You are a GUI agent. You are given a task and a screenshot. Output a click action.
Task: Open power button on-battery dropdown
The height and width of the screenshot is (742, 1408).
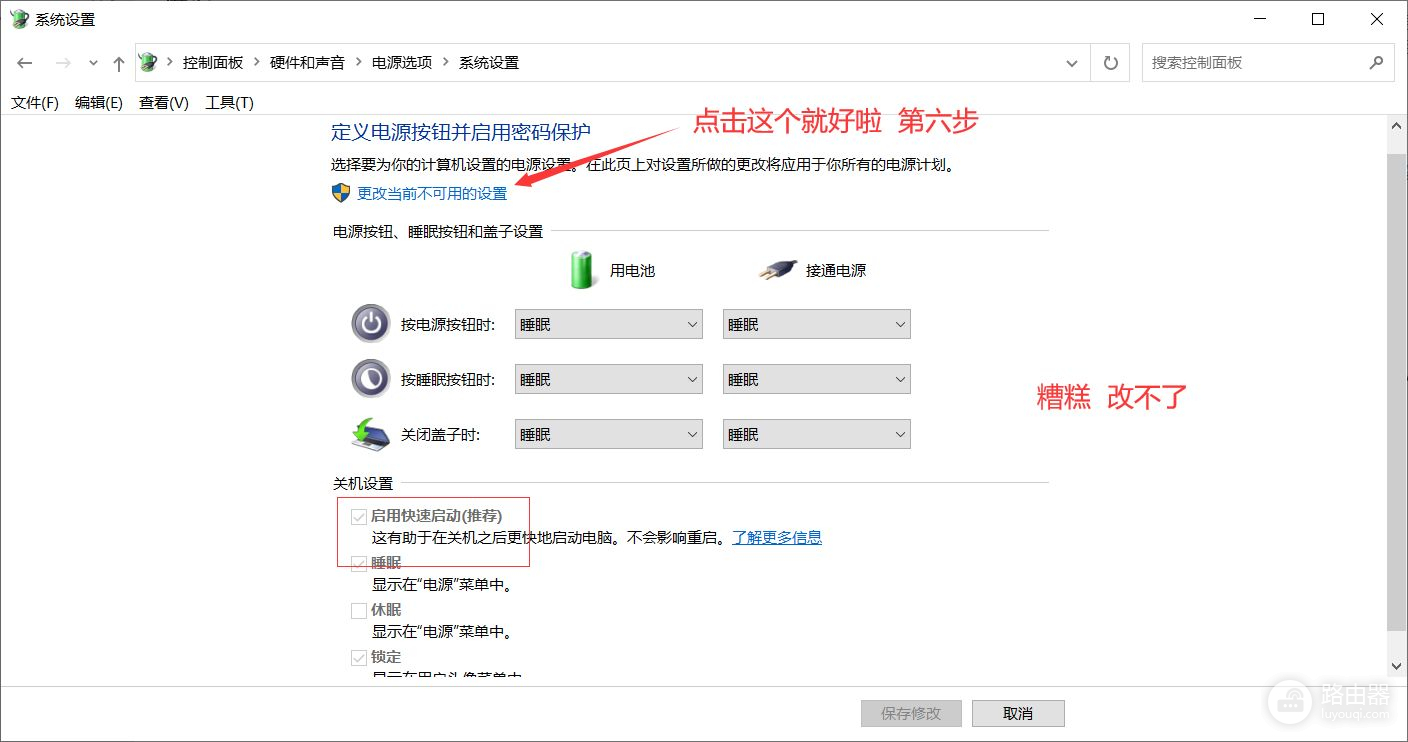609,324
